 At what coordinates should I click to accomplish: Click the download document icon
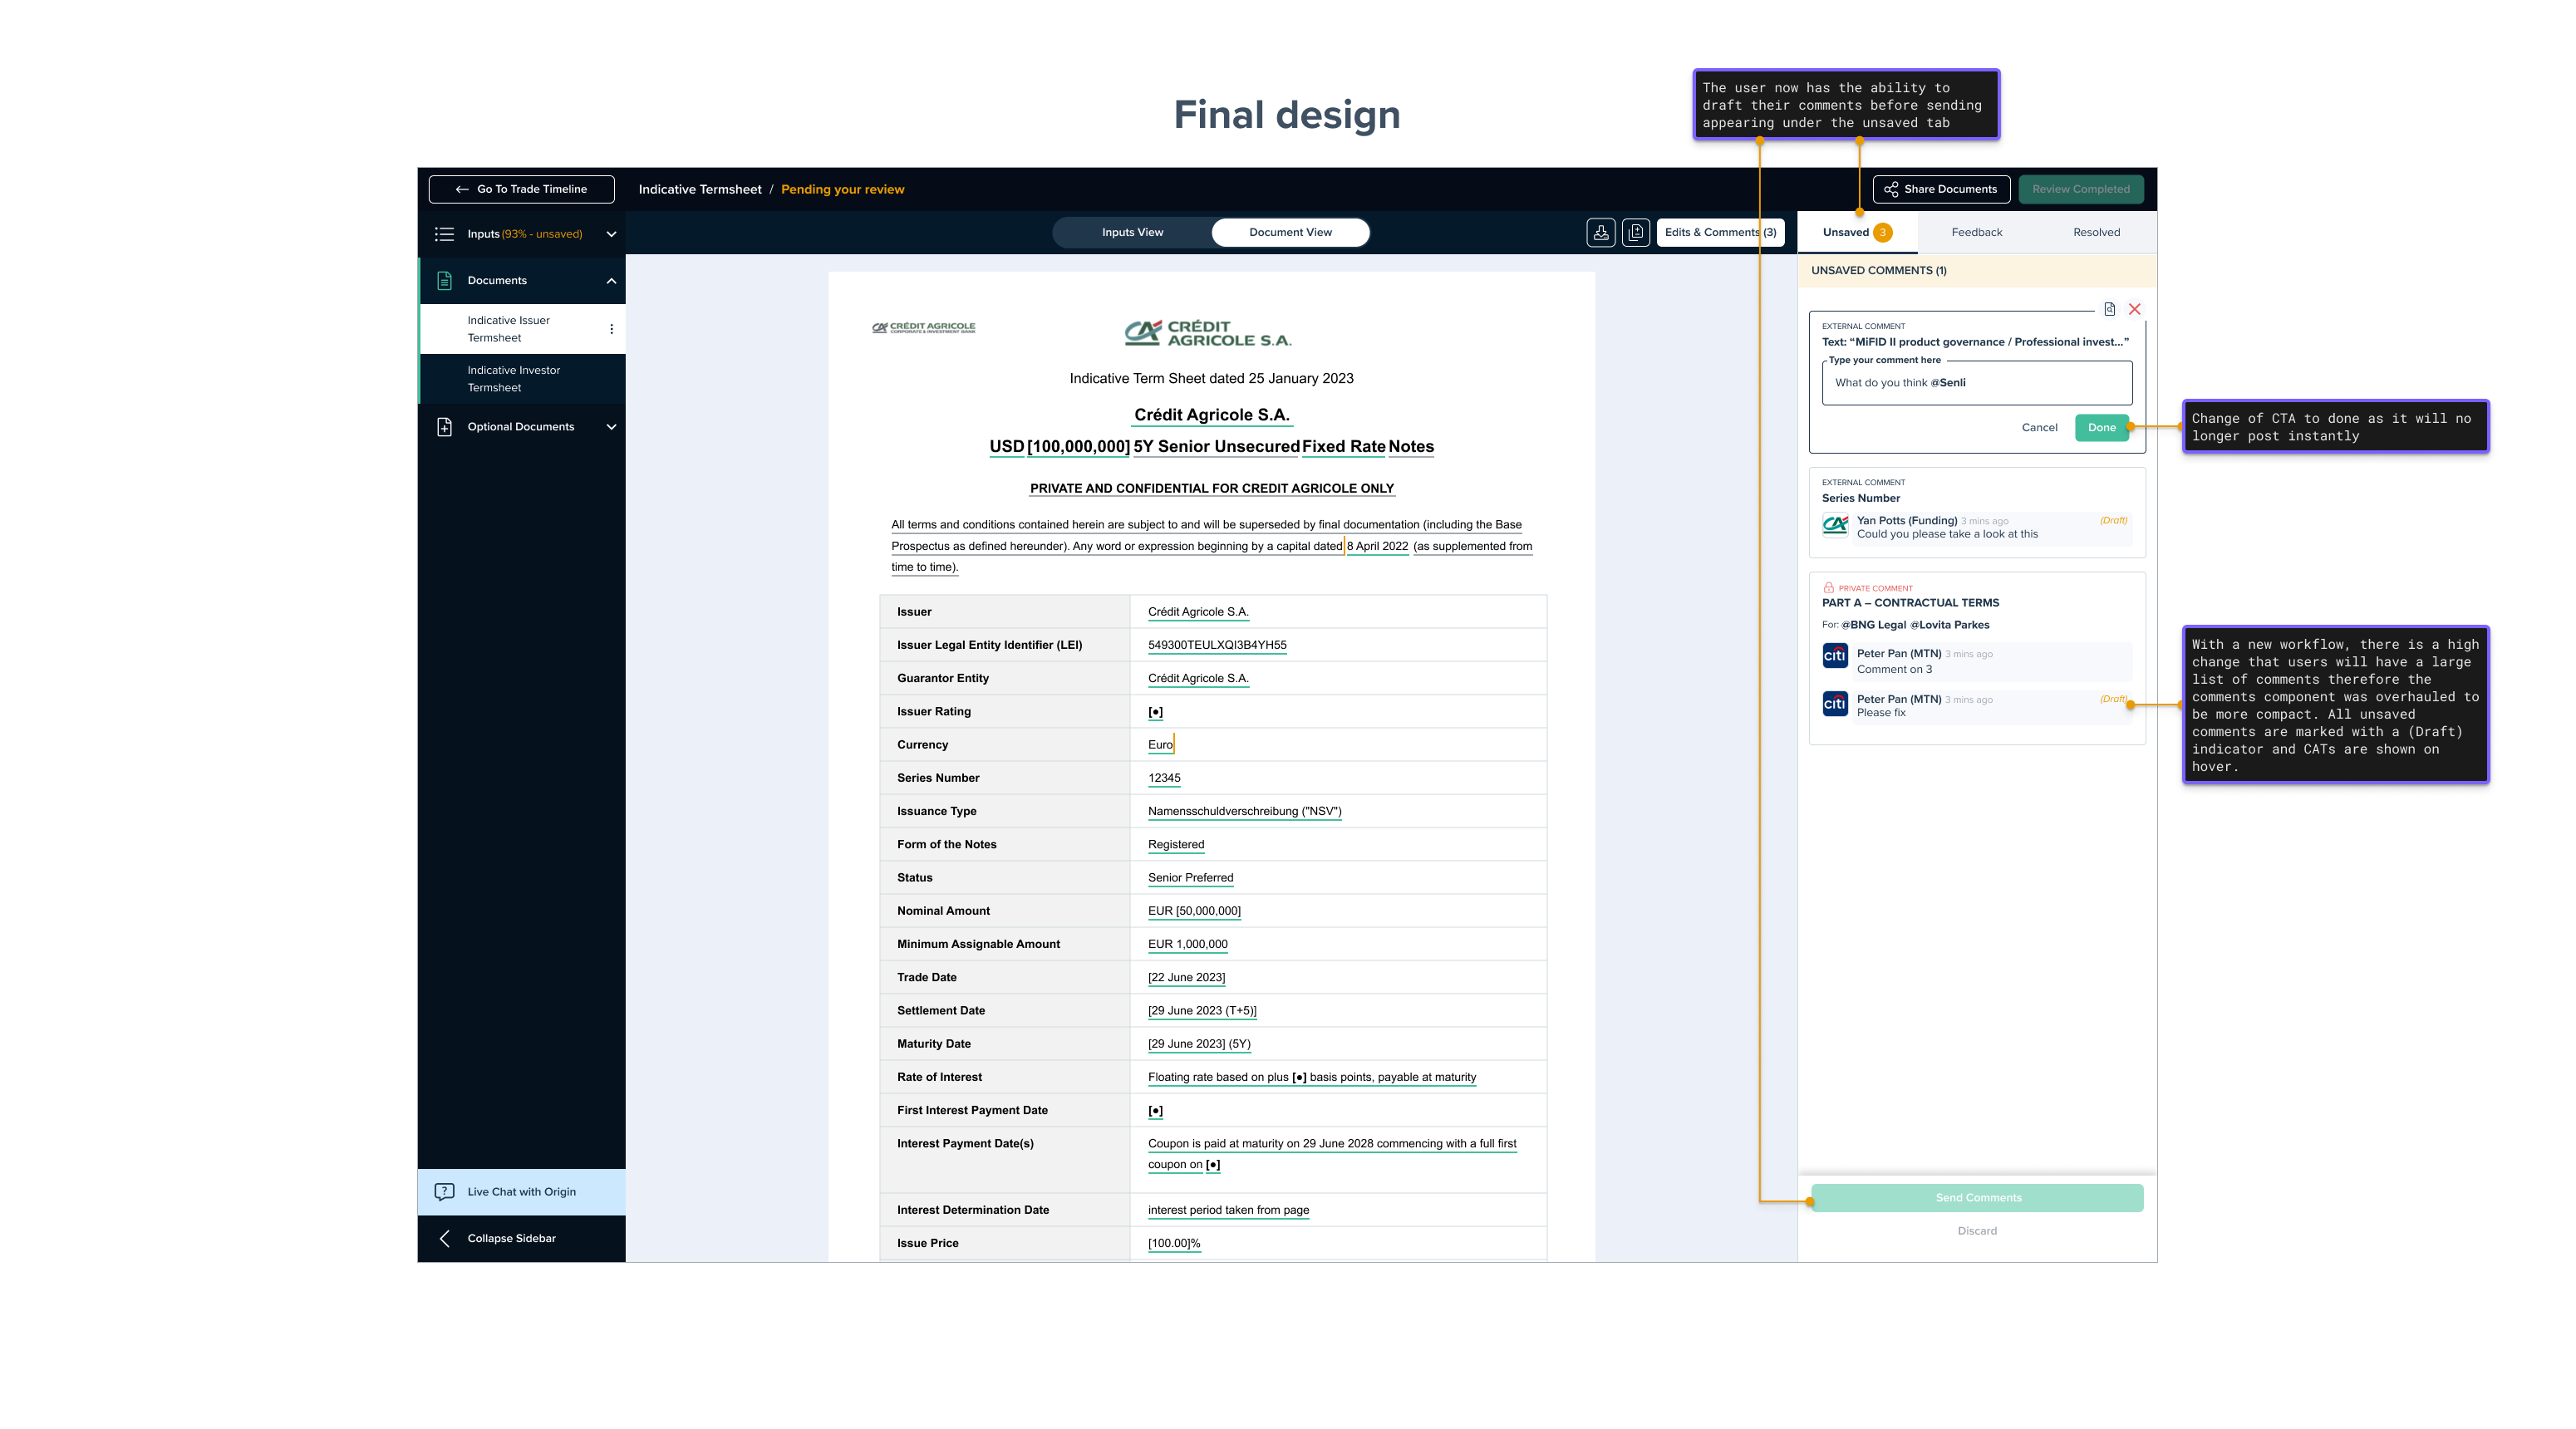1601,232
